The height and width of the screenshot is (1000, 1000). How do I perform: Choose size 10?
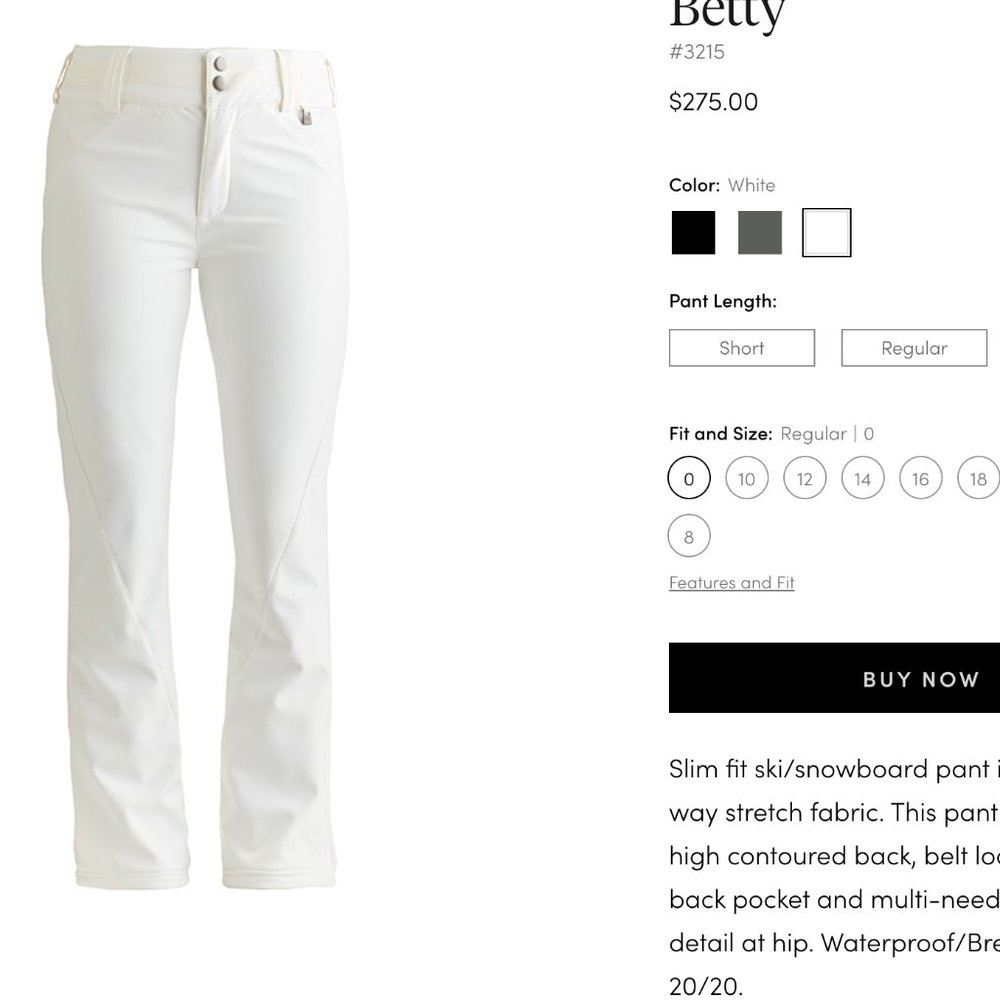click(747, 478)
